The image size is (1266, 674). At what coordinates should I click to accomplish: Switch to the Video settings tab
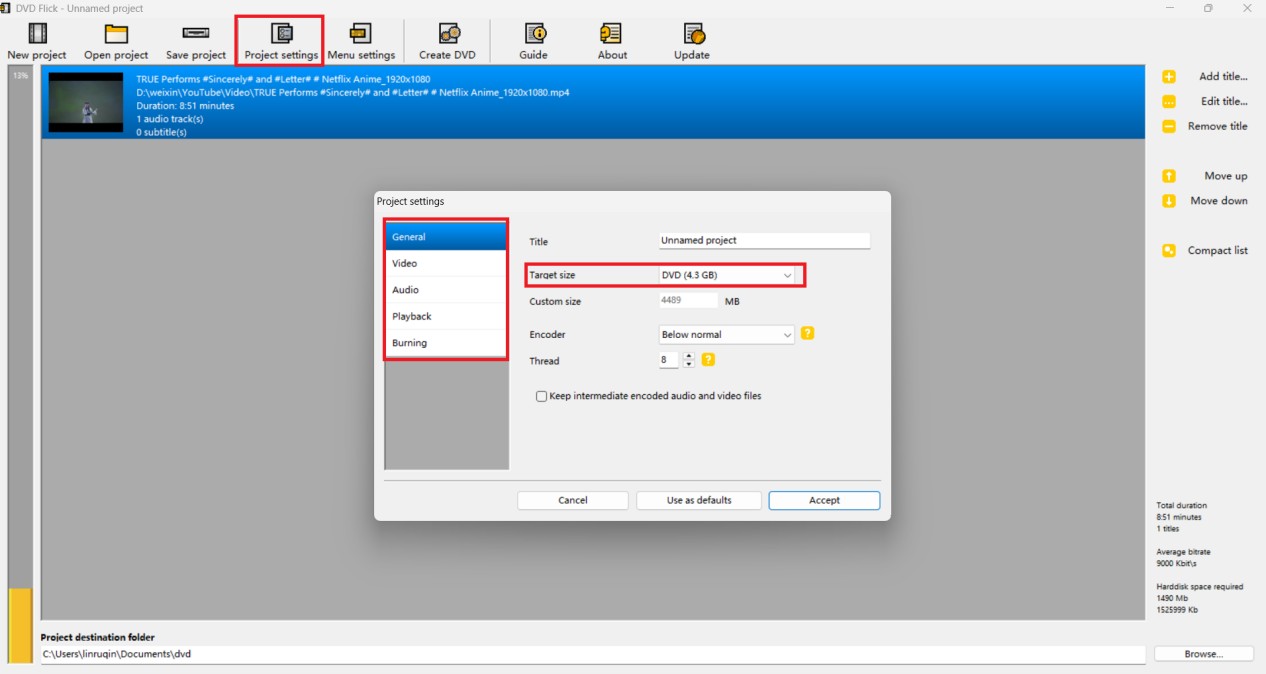click(x=446, y=263)
